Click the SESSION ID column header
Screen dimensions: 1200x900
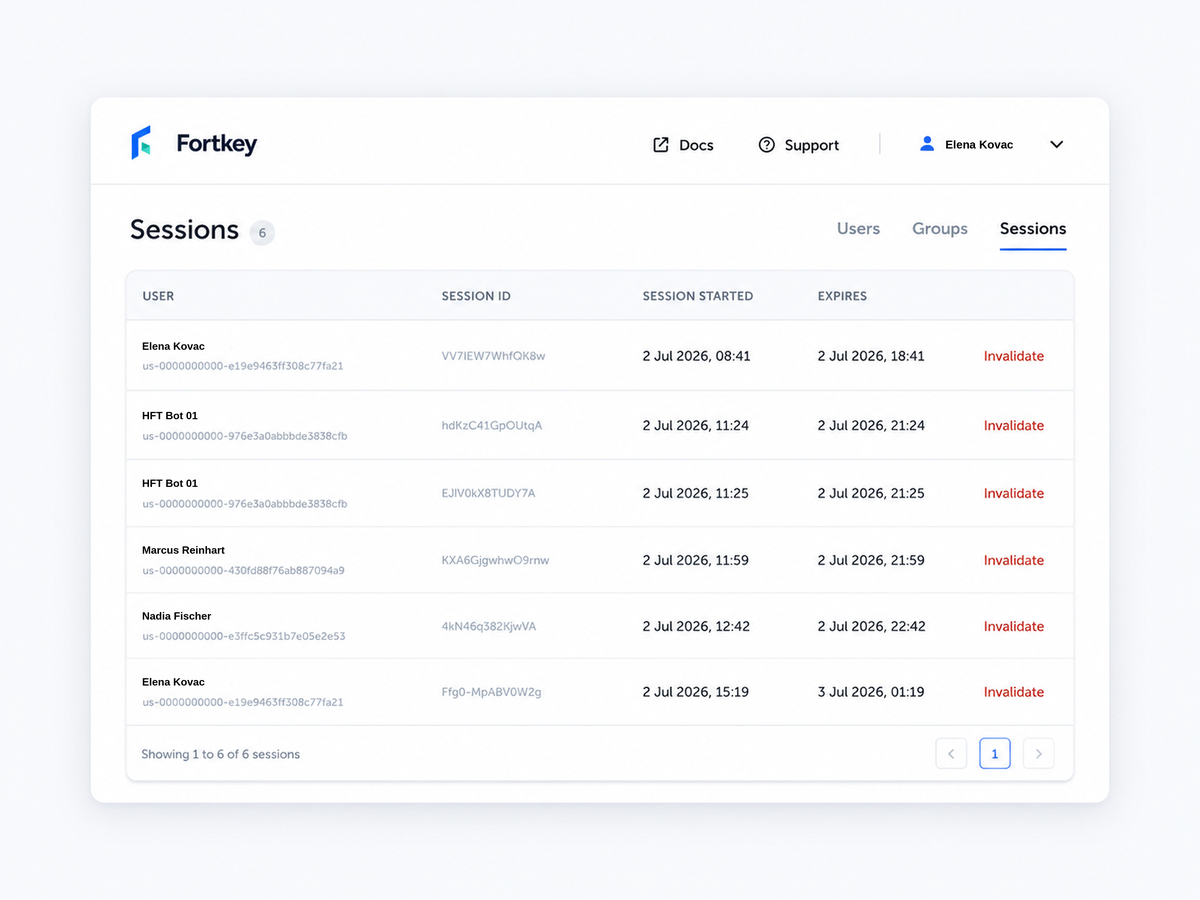coord(476,296)
